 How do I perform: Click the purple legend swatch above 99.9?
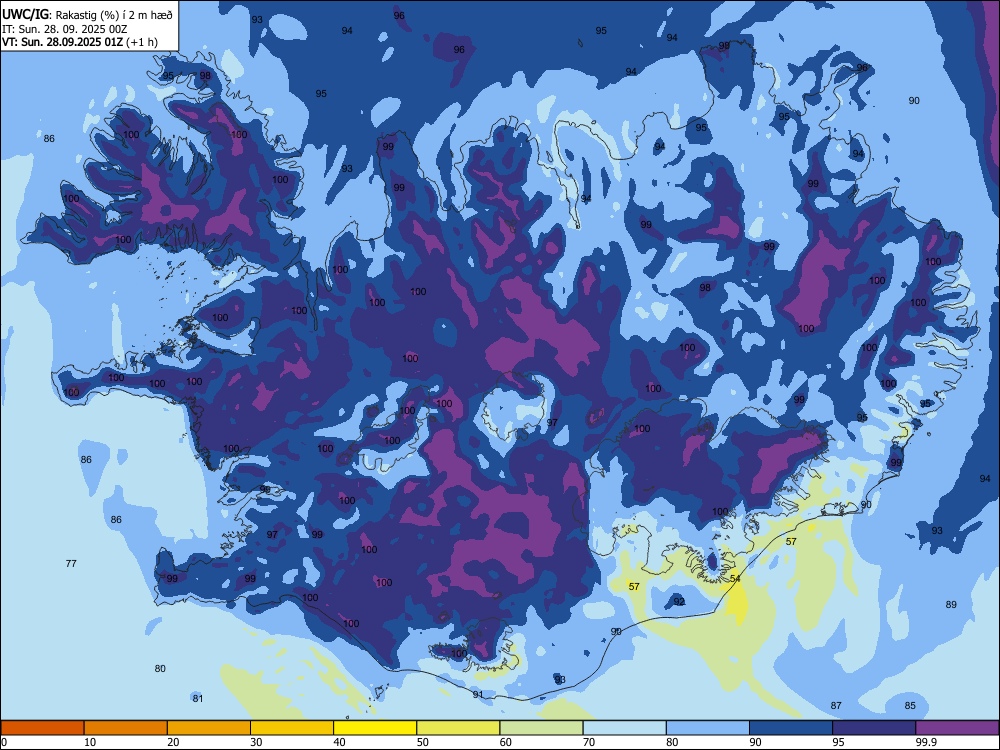[957, 728]
